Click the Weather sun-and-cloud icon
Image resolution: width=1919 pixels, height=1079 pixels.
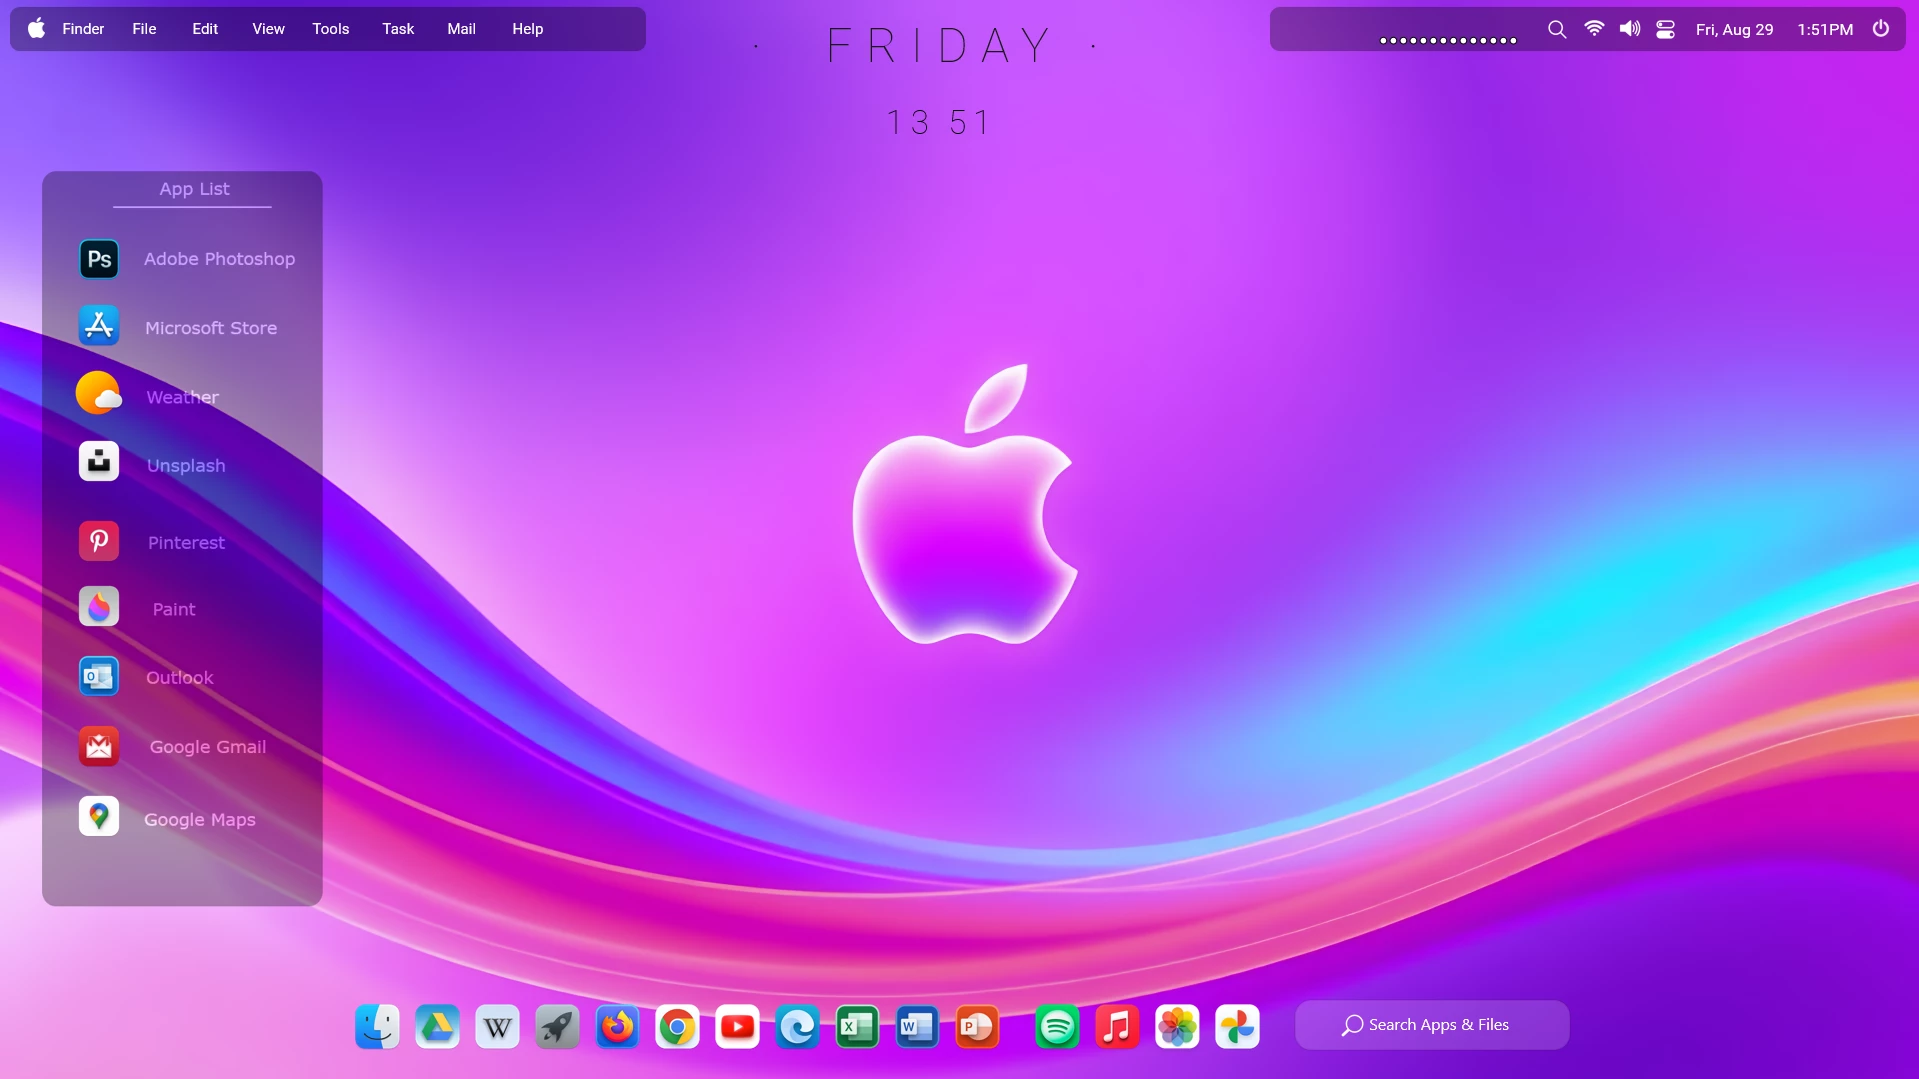pos(99,393)
